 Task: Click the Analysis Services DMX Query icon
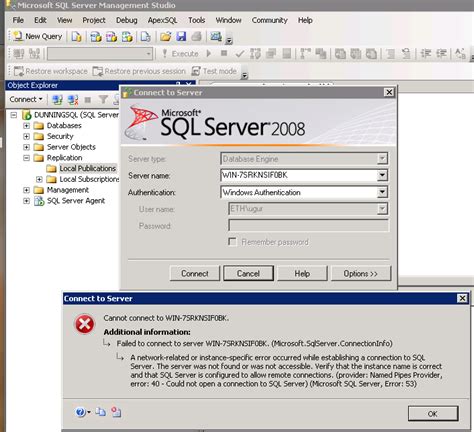coord(111,36)
